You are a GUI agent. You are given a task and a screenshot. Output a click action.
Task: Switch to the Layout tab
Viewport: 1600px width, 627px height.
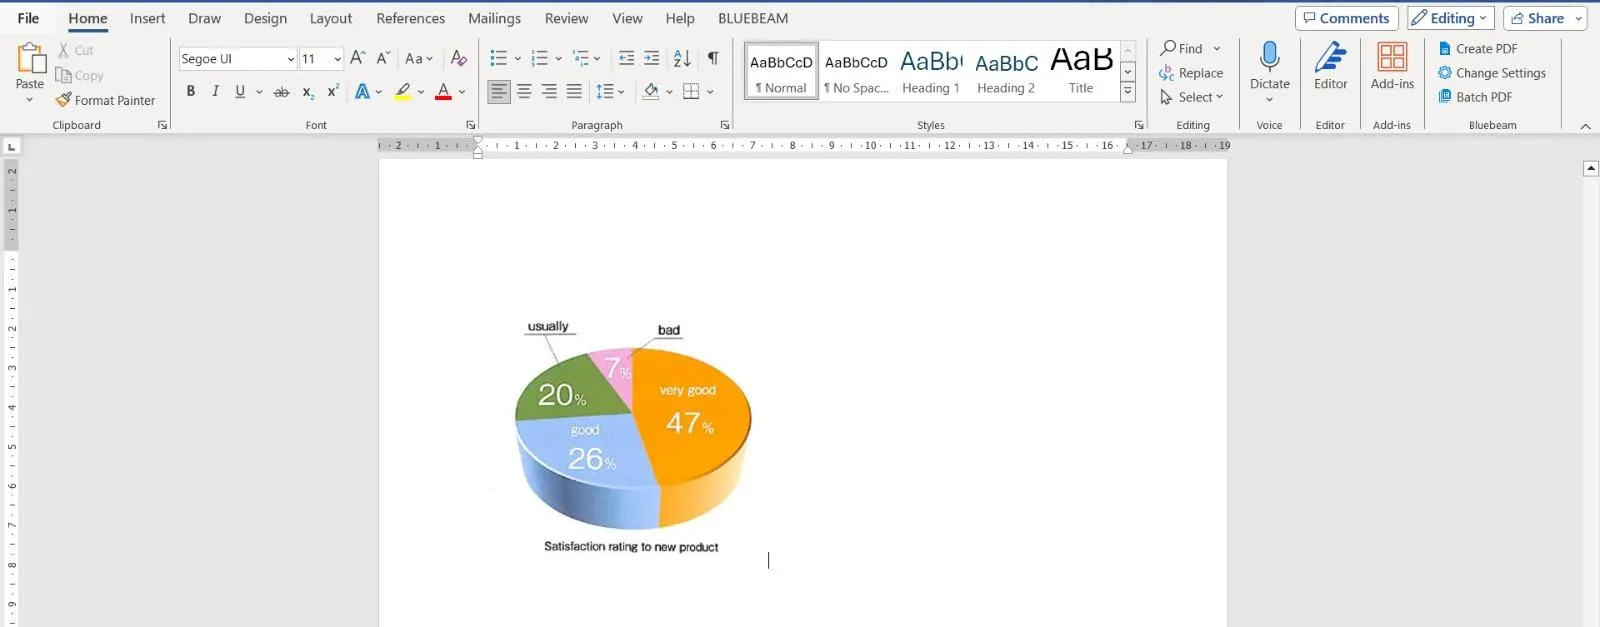[x=331, y=18]
